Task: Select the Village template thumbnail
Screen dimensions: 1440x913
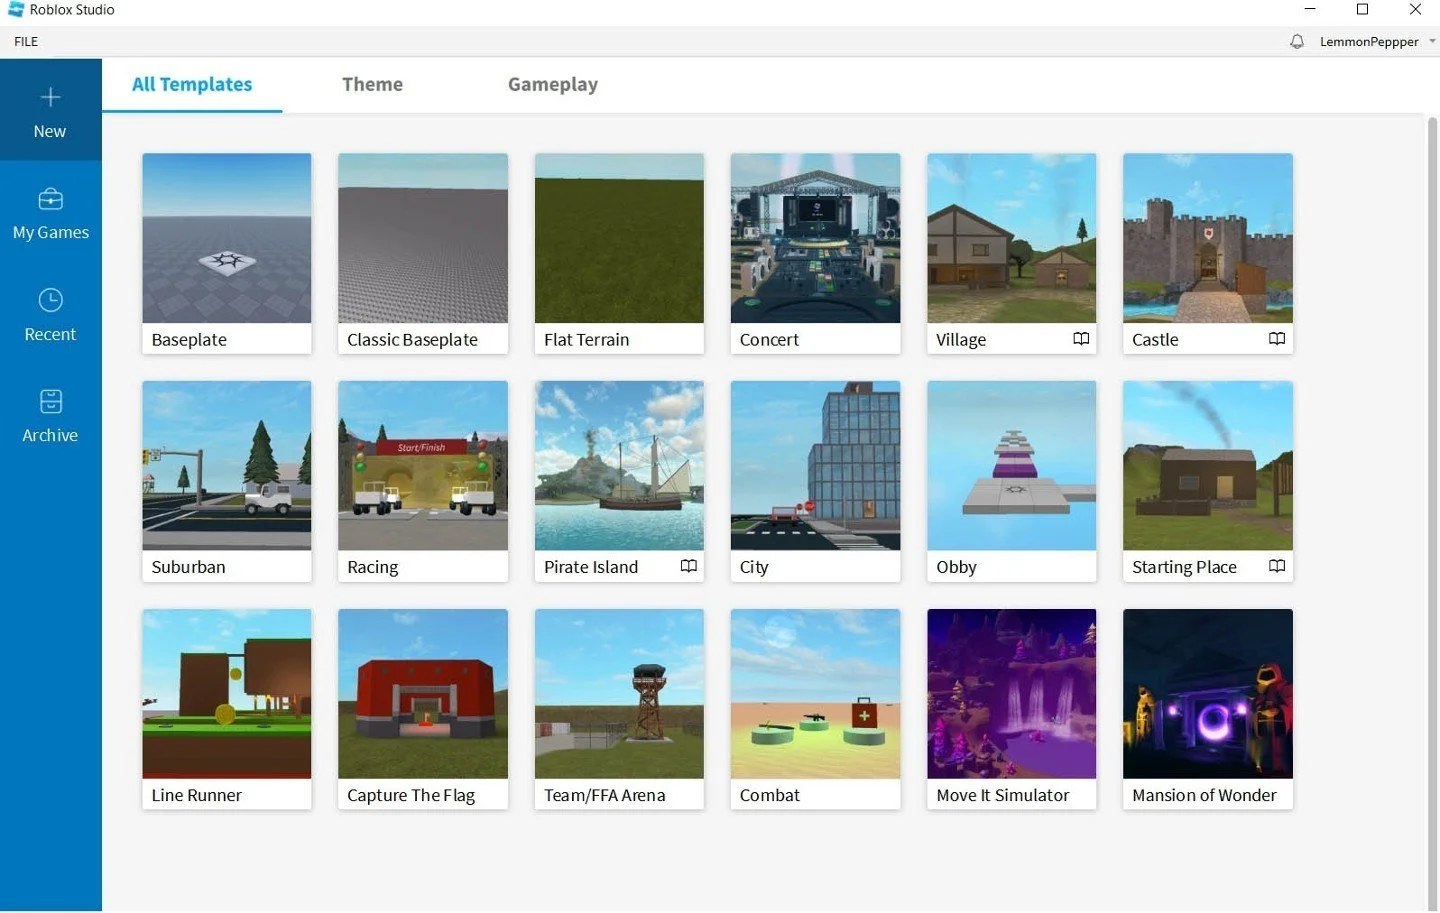Action: 1011,238
